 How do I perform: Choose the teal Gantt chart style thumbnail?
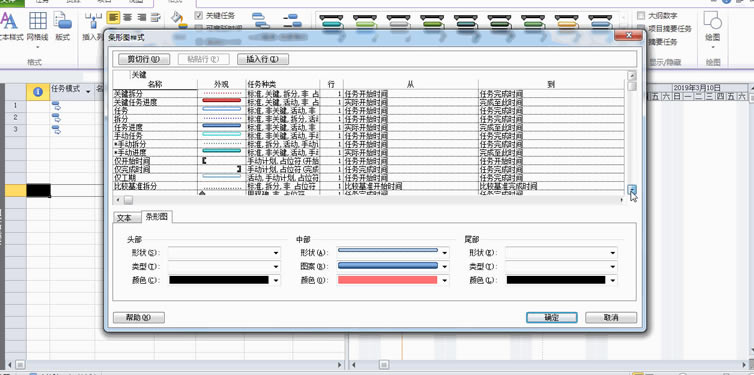tap(332, 22)
